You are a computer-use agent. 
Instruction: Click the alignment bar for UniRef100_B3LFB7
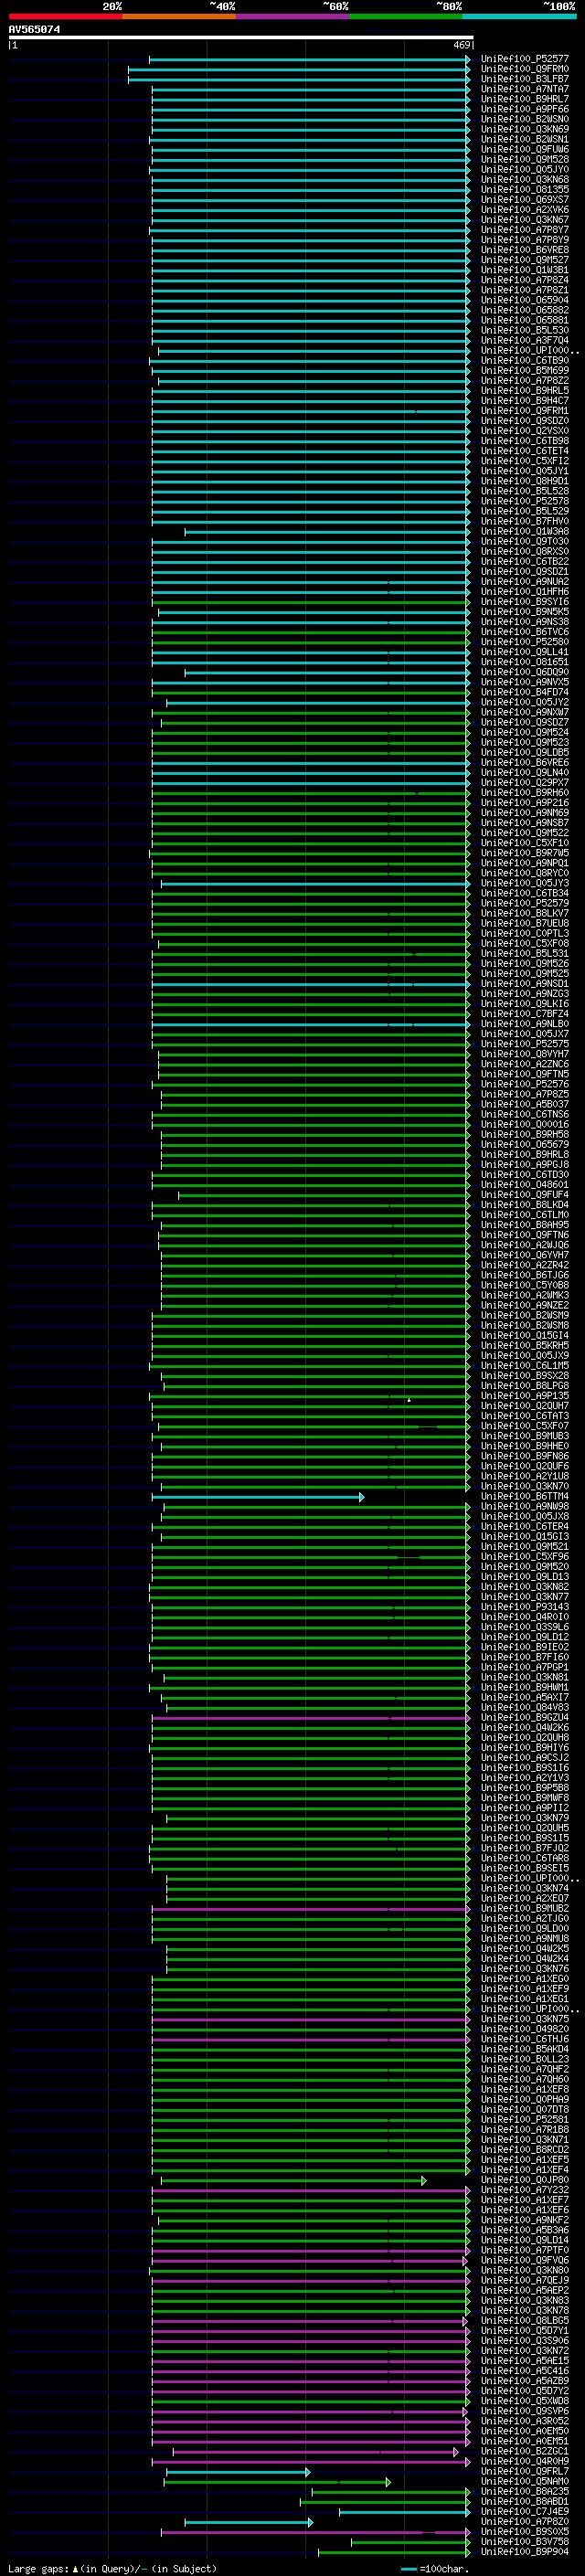pyautogui.click(x=299, y=79)
